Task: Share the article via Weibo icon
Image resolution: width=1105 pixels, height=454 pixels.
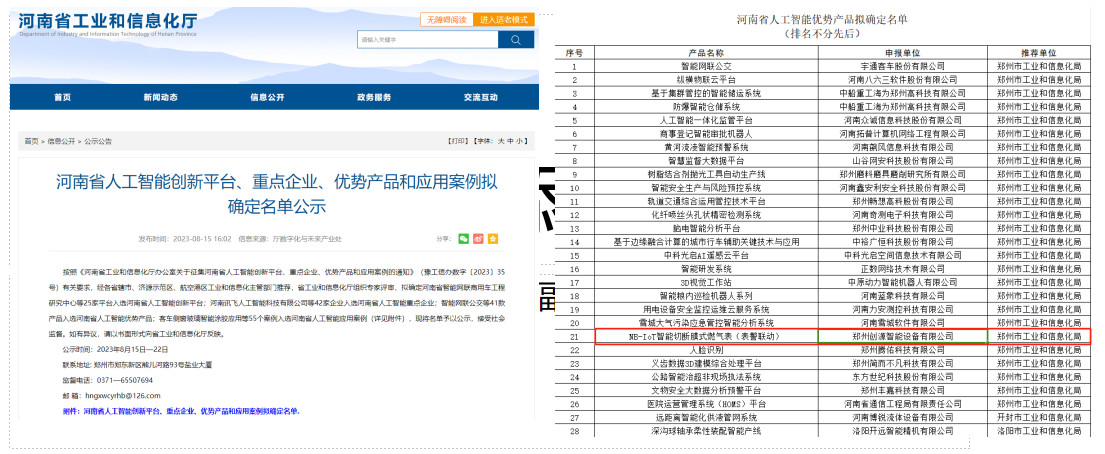Action: (478, 238)
